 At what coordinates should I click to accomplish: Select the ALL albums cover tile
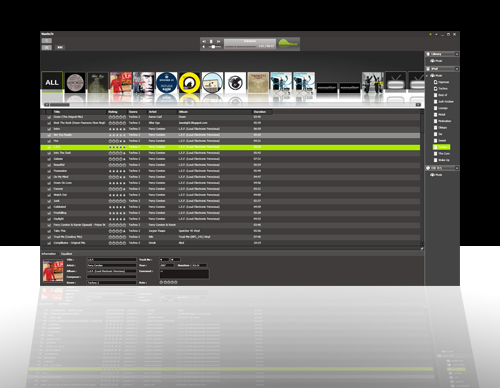[52, 82]
